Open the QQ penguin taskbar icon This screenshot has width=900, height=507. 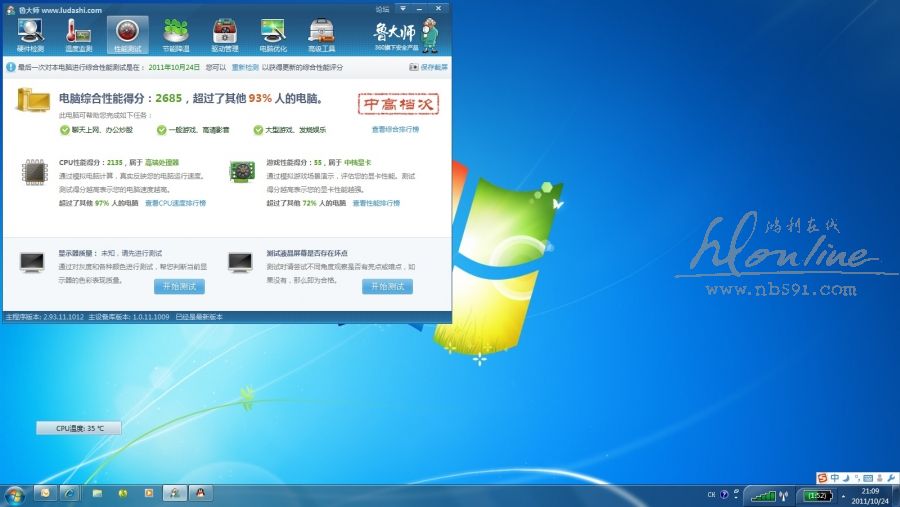tap(200, 493)
